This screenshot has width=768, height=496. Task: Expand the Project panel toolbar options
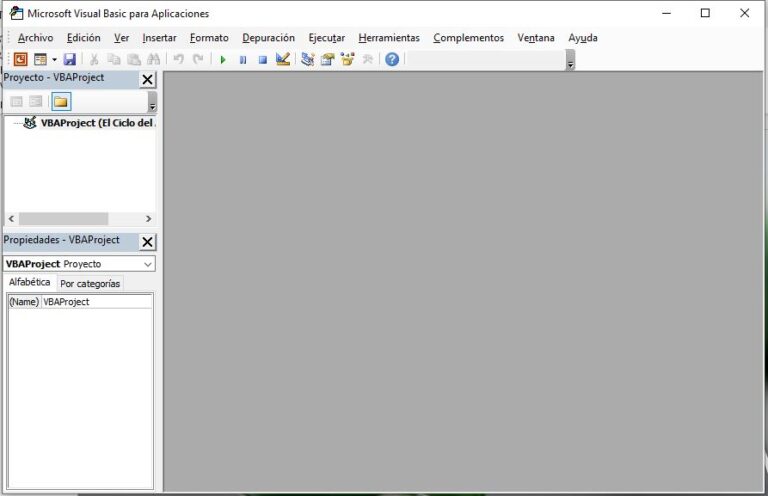coord(152,102)
